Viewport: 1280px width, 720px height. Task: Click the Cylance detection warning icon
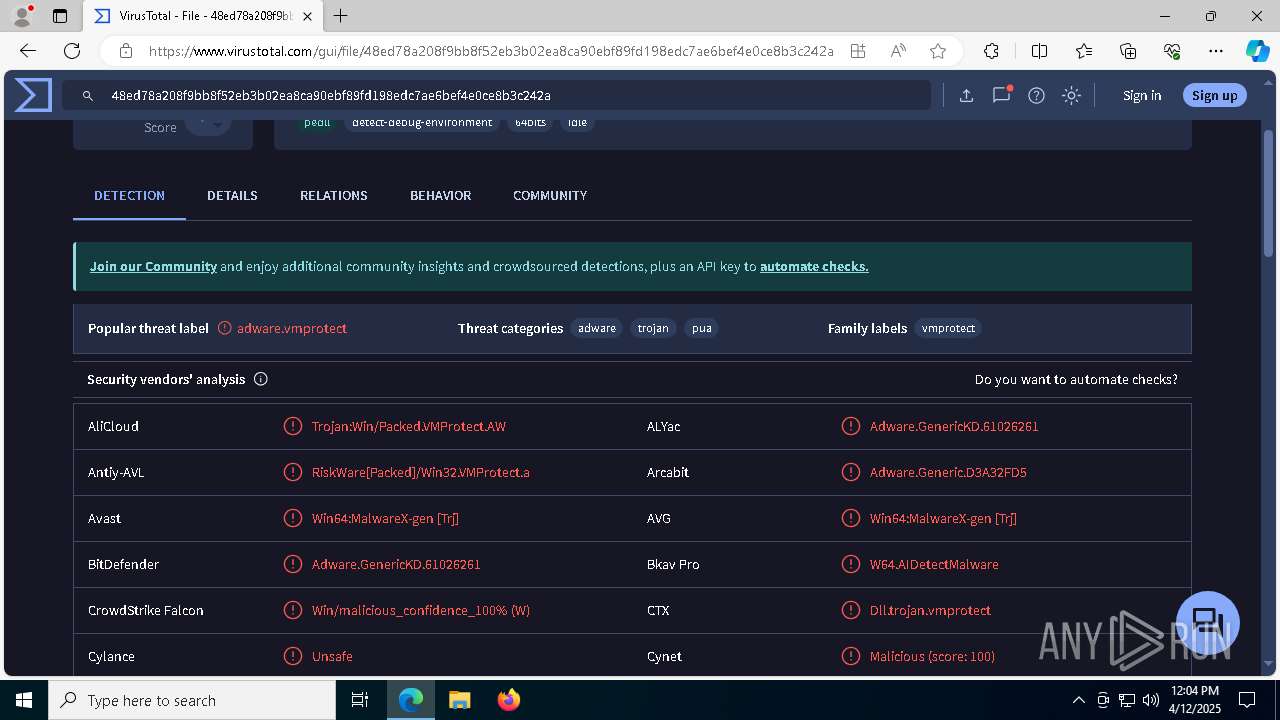coord(293,656)
